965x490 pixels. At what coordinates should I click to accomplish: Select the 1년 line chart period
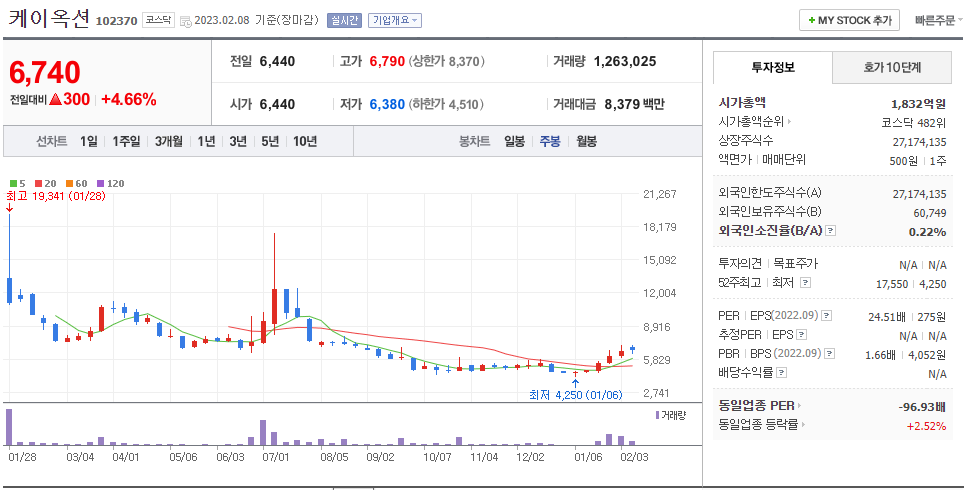click(x=206, y=142)
